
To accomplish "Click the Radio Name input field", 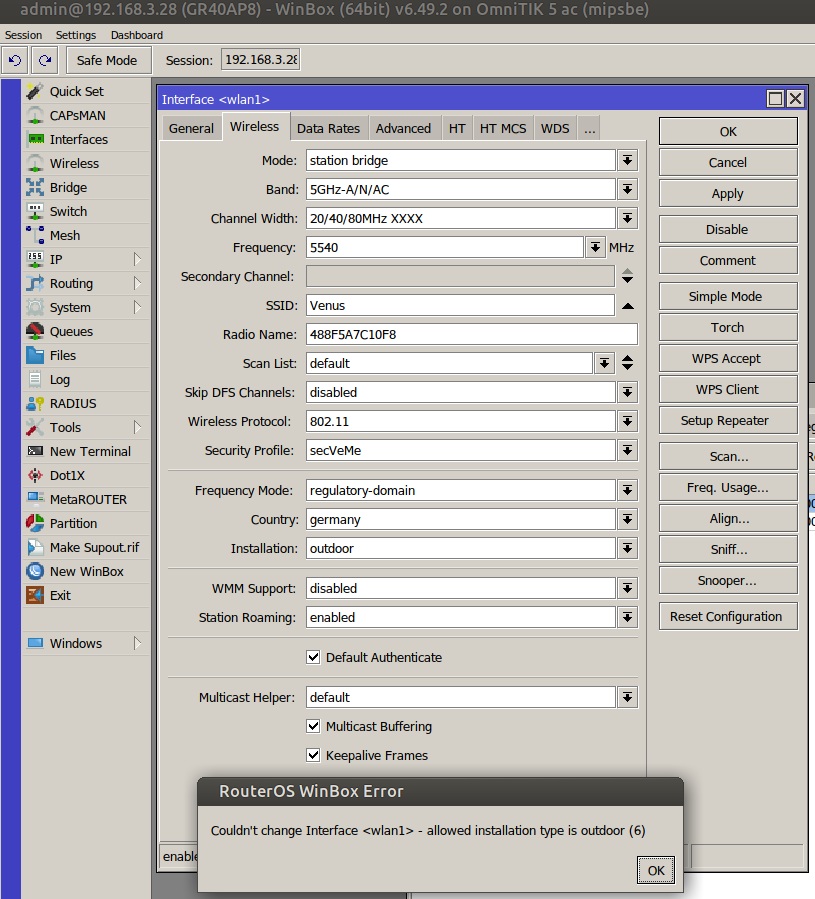I will [x=471, y=334].
